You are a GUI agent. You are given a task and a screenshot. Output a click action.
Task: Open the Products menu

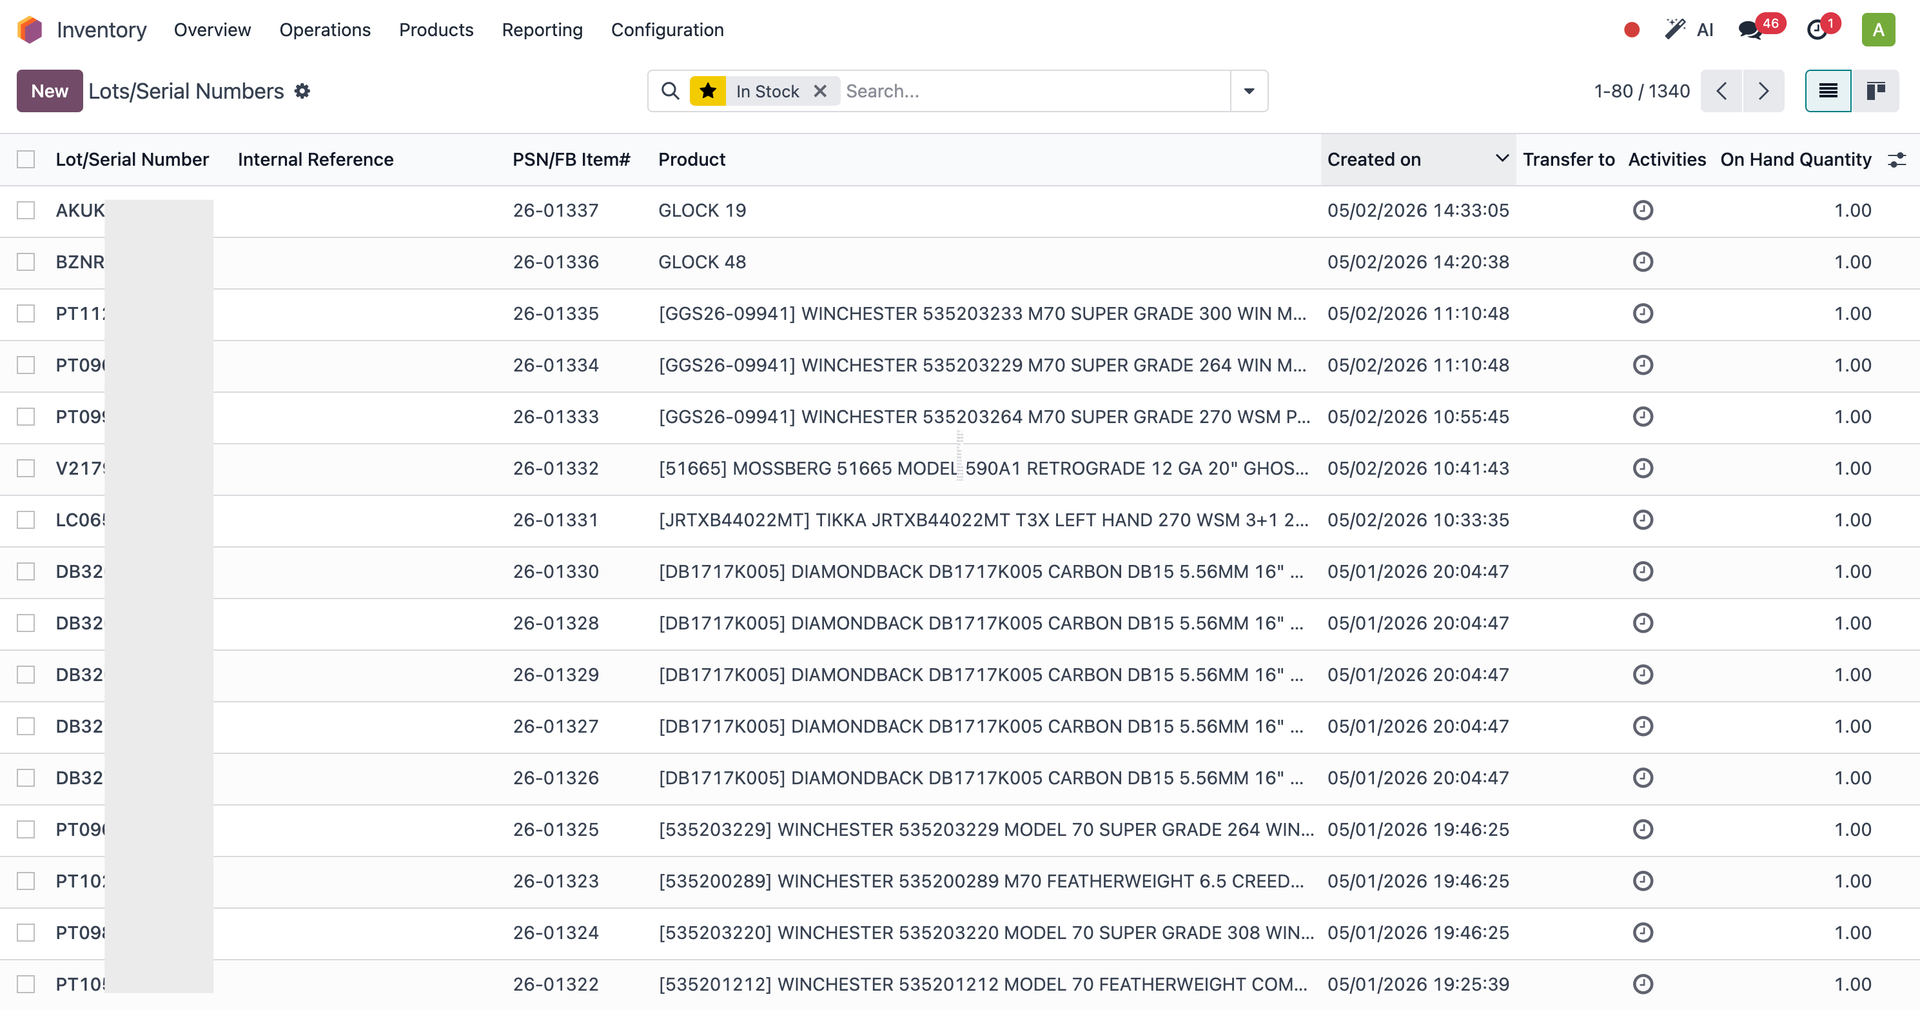[436, 30]
